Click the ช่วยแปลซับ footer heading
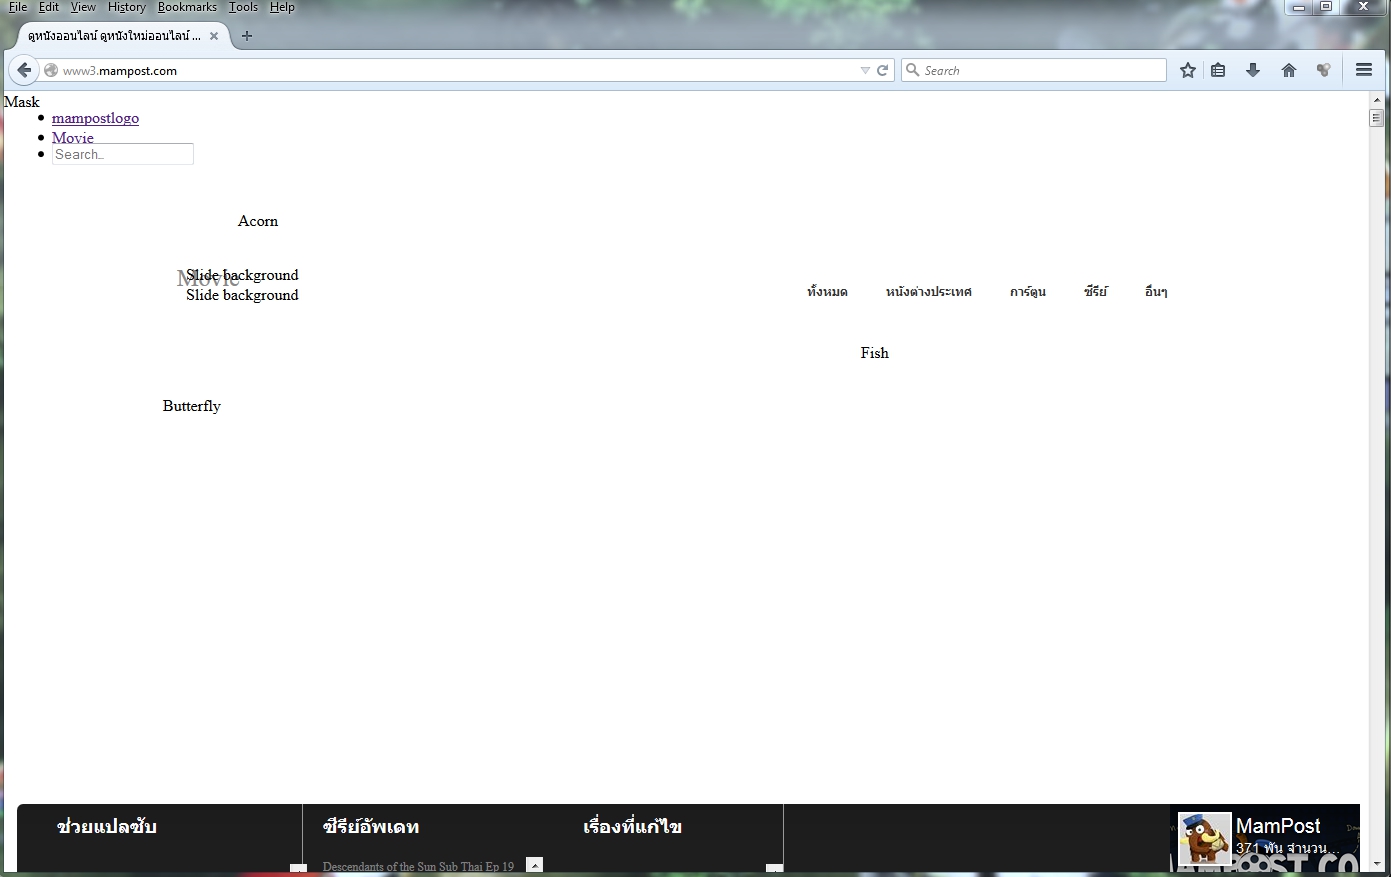 tap(107, 827)
